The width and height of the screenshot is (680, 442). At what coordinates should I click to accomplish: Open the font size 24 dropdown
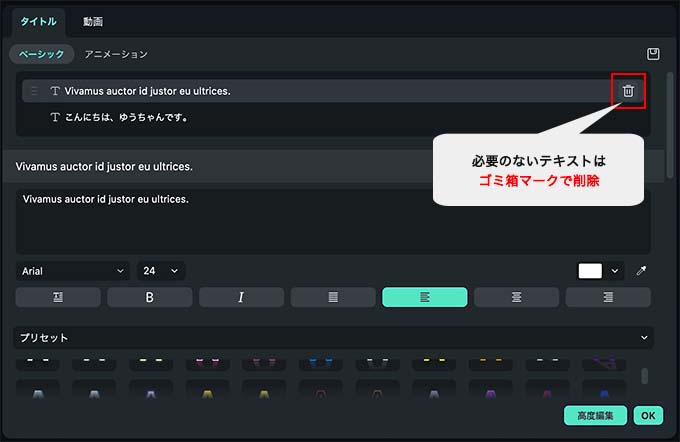[161, 271]
